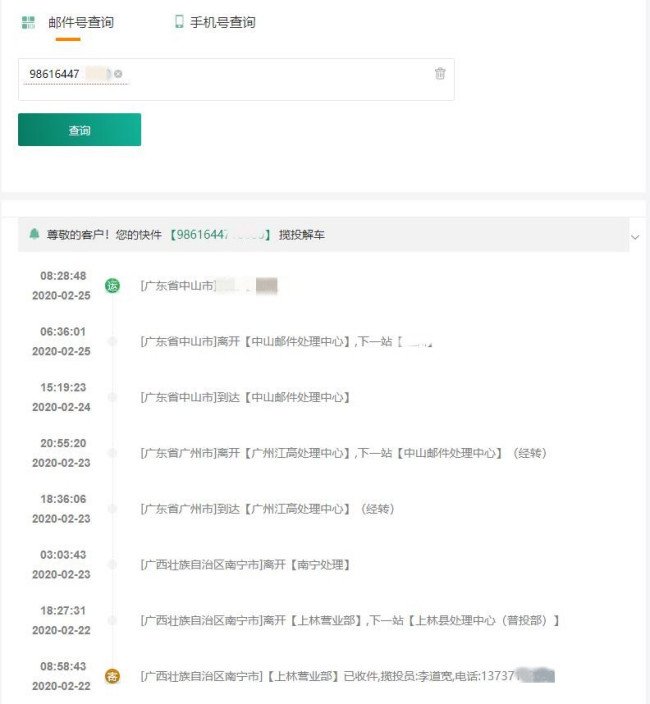The image size is (650, 704).
Task: Click timestamp 08:58:43
Action: coord(63,666)
